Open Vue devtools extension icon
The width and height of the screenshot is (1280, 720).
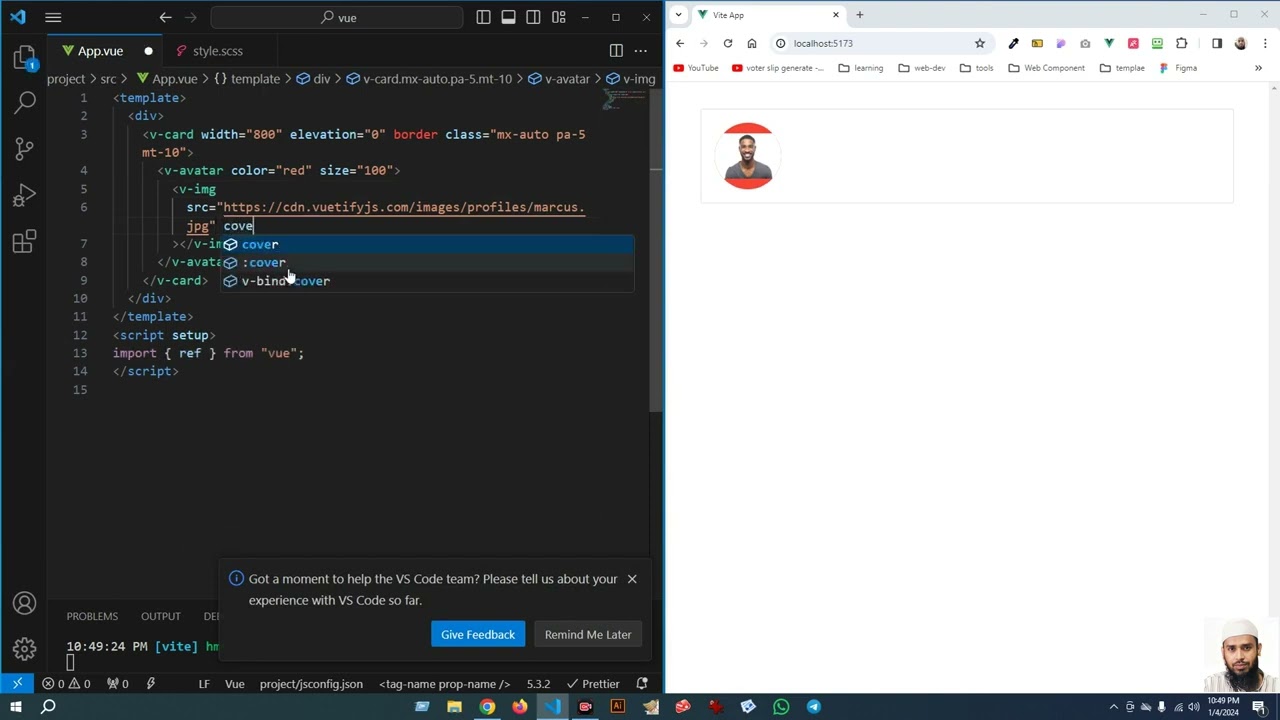click(x=1109, y=43)
